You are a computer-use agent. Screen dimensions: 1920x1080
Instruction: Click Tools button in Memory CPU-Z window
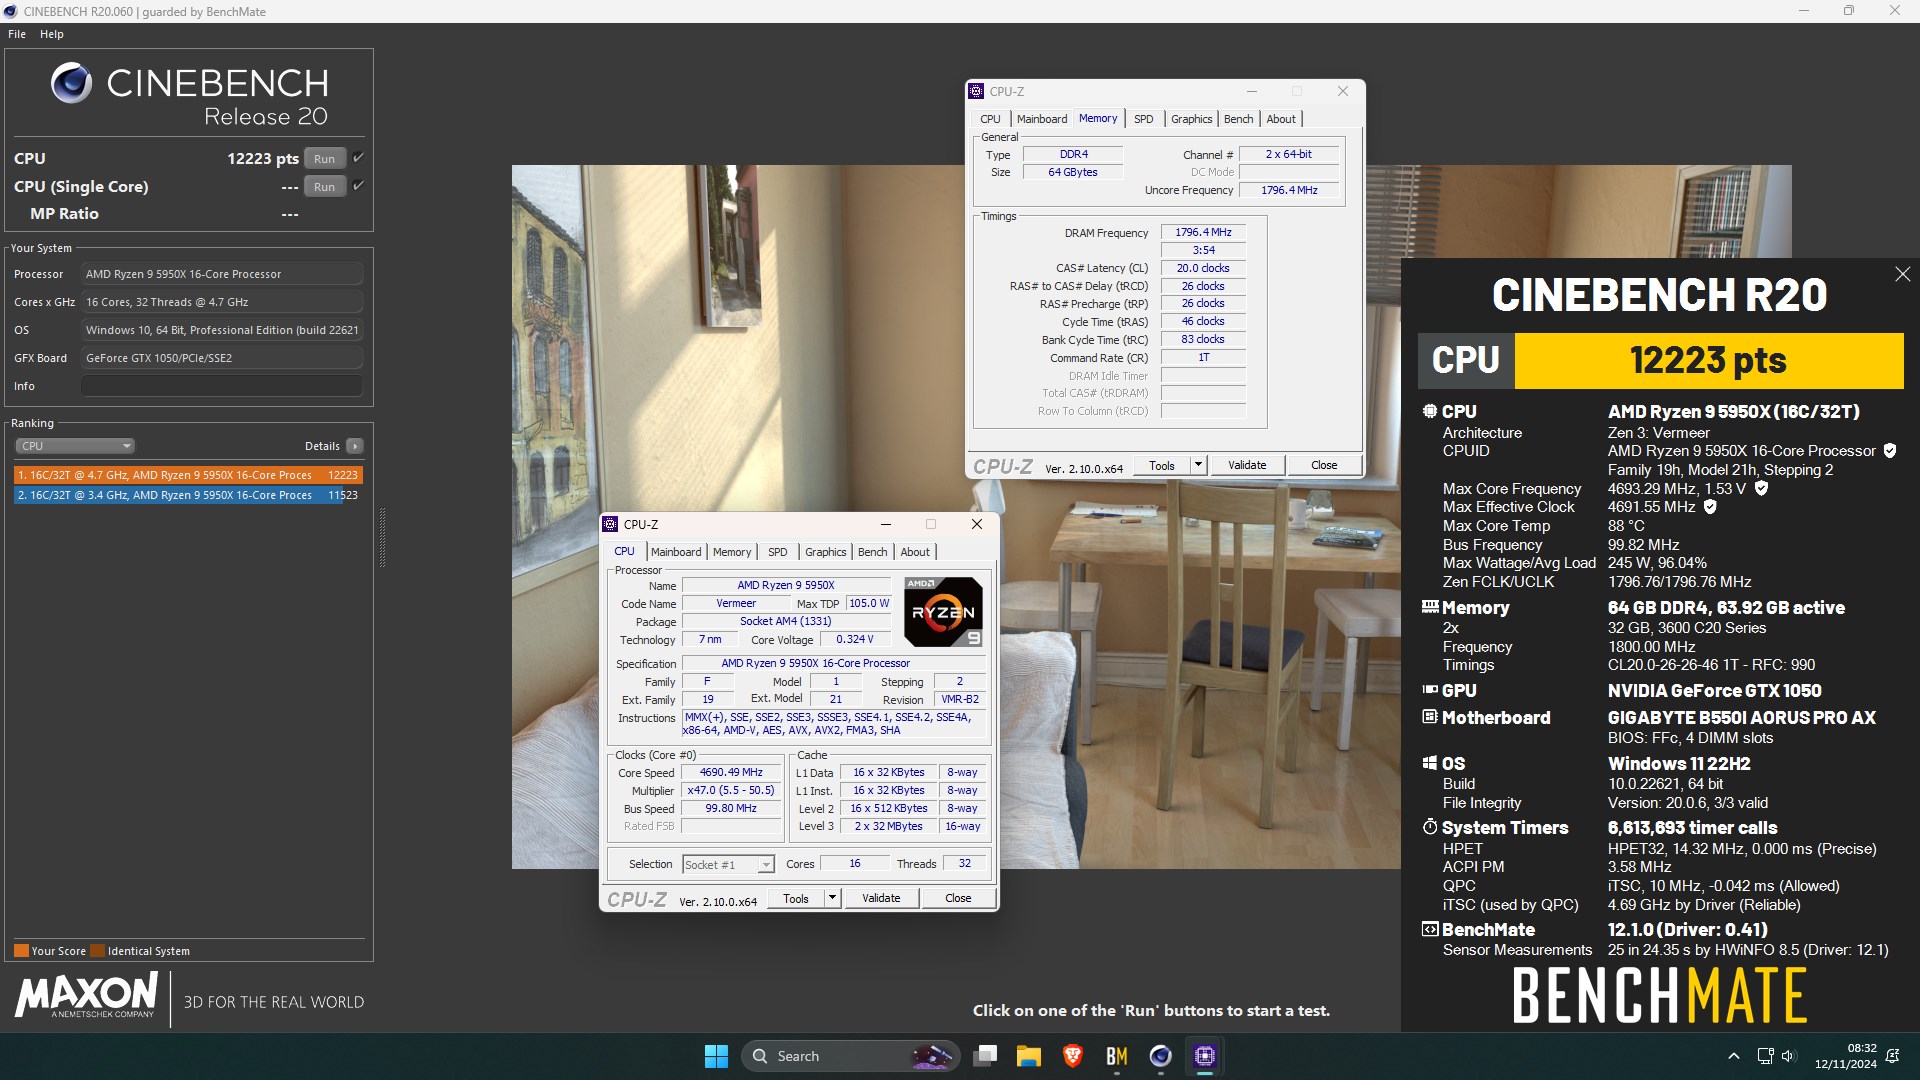click(x=1162, y=465)
